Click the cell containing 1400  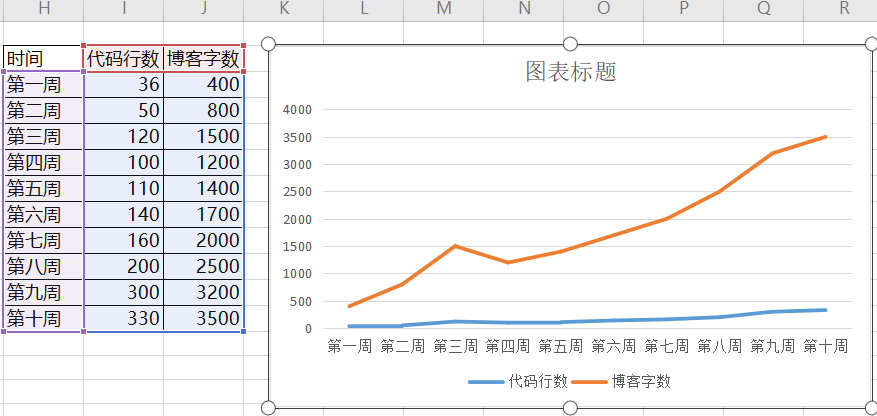pos(204,188)
